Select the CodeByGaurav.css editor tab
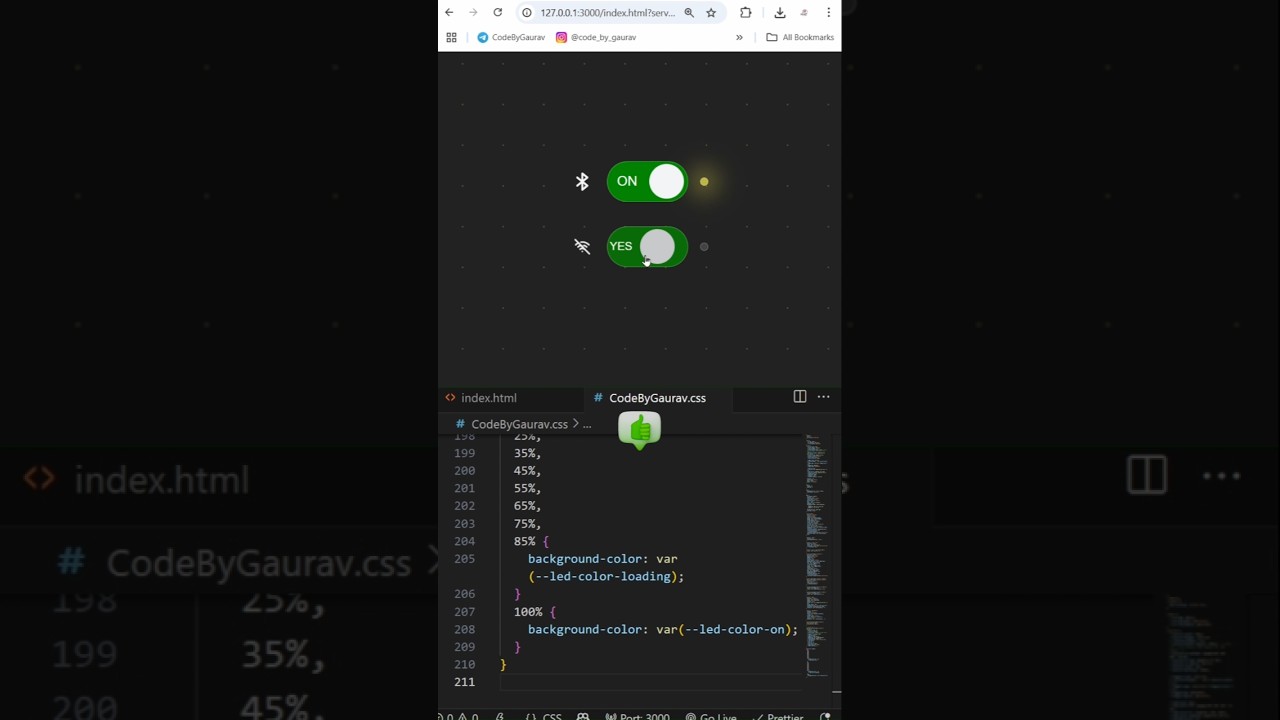The height and width of the screenshot is (720, 1280). (656, 398)
